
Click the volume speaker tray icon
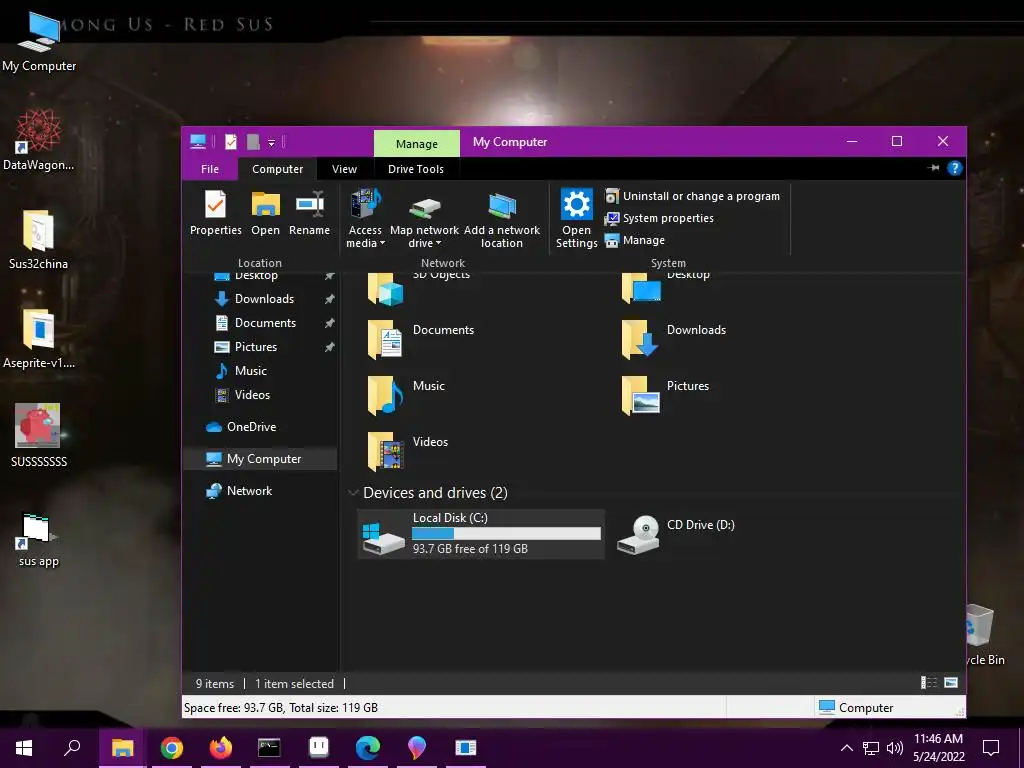[895, 748]
